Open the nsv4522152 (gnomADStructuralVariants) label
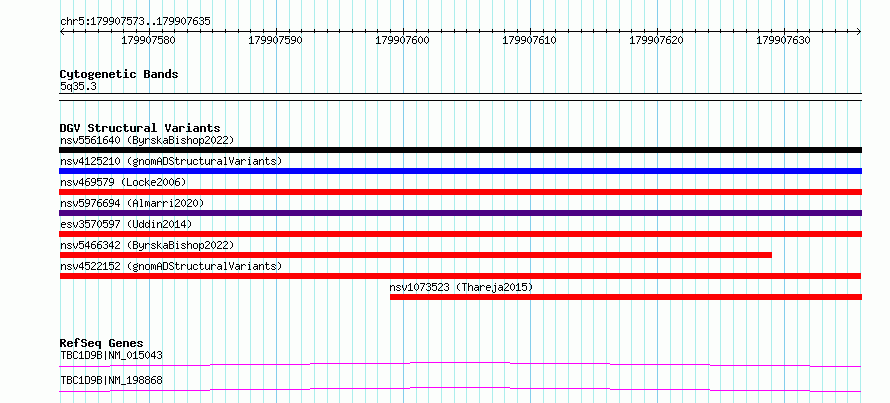 pyautogui.click(x=171, y=266)
